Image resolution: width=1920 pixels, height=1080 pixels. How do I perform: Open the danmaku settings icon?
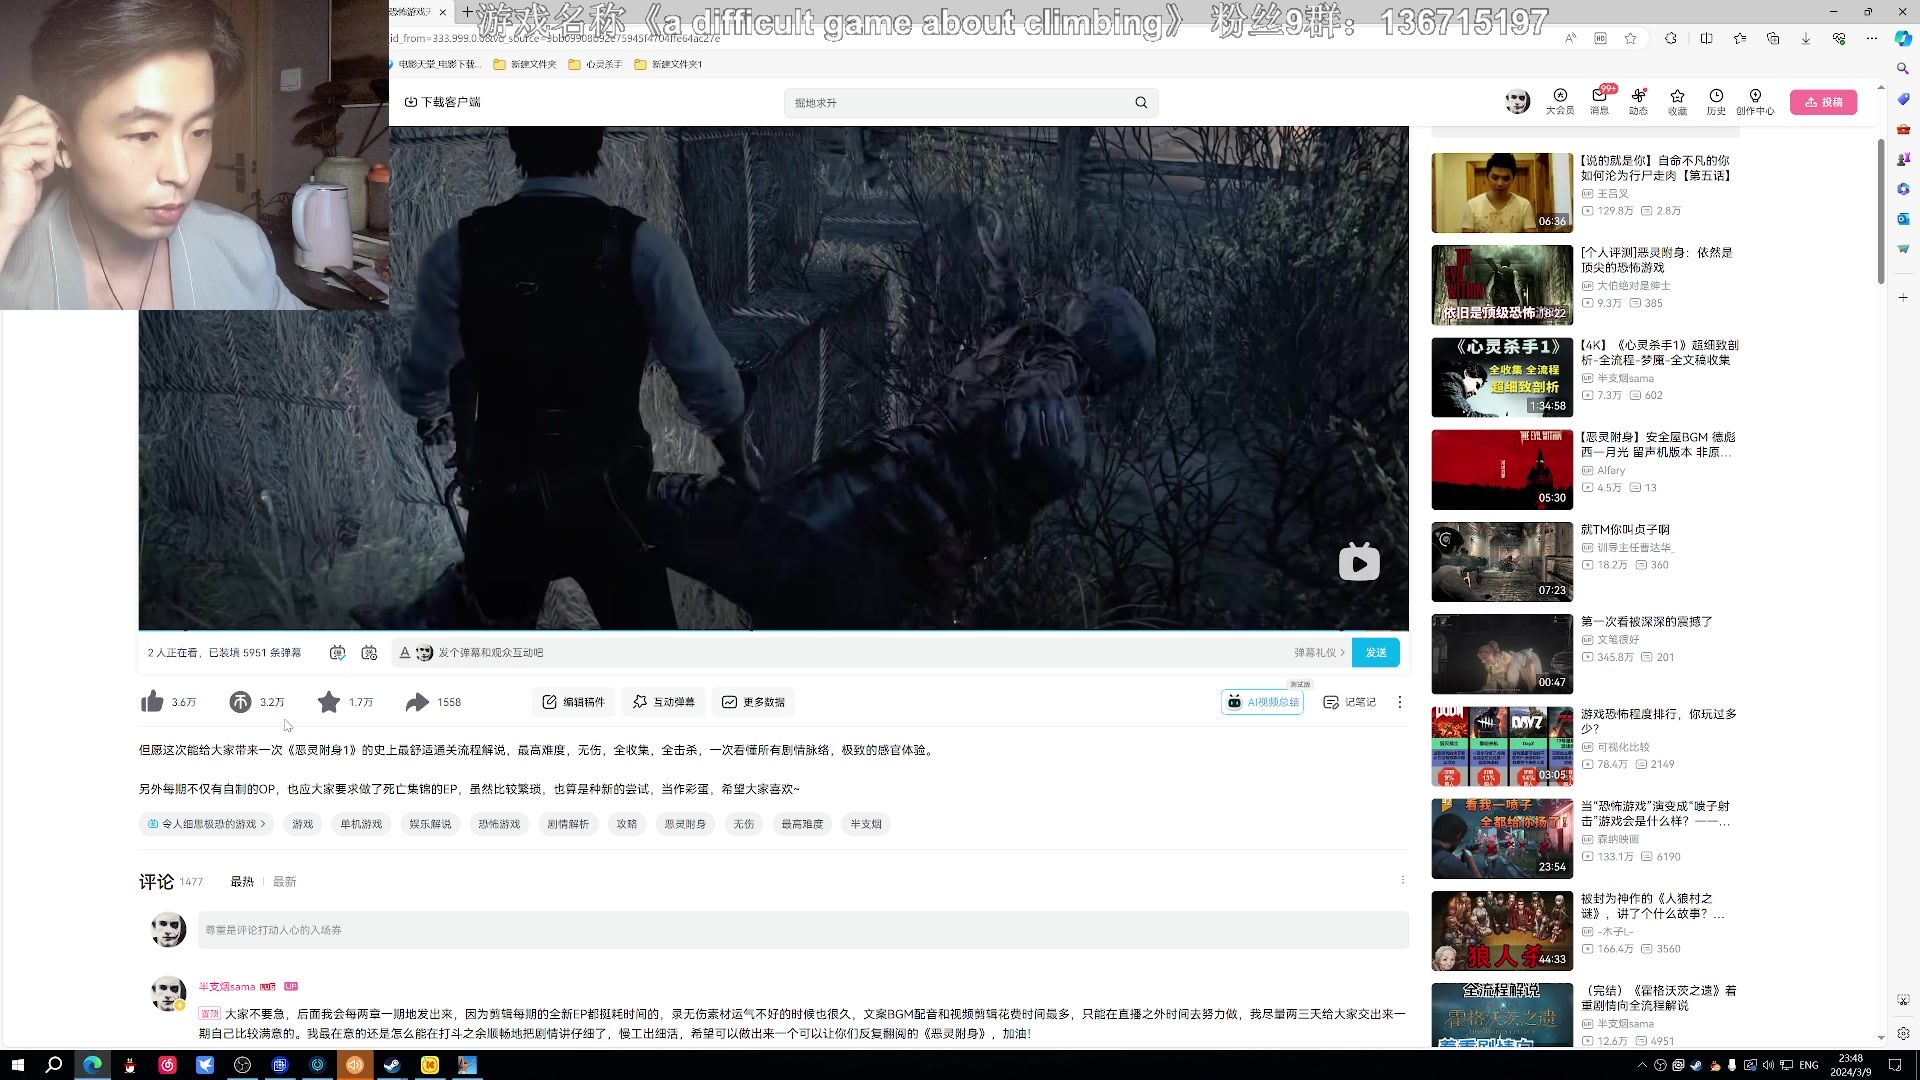[x=369, y=652]
